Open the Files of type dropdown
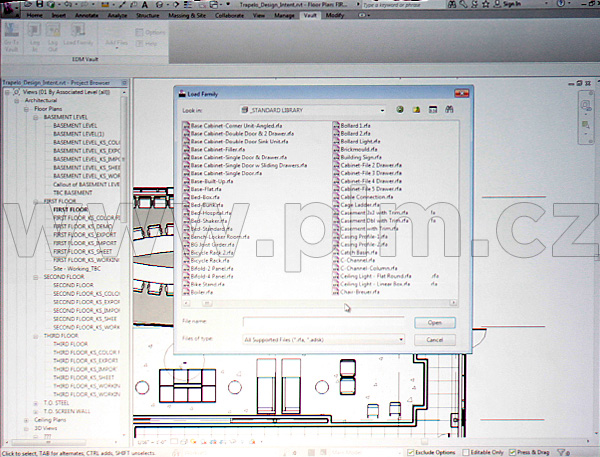 point(401,340)
